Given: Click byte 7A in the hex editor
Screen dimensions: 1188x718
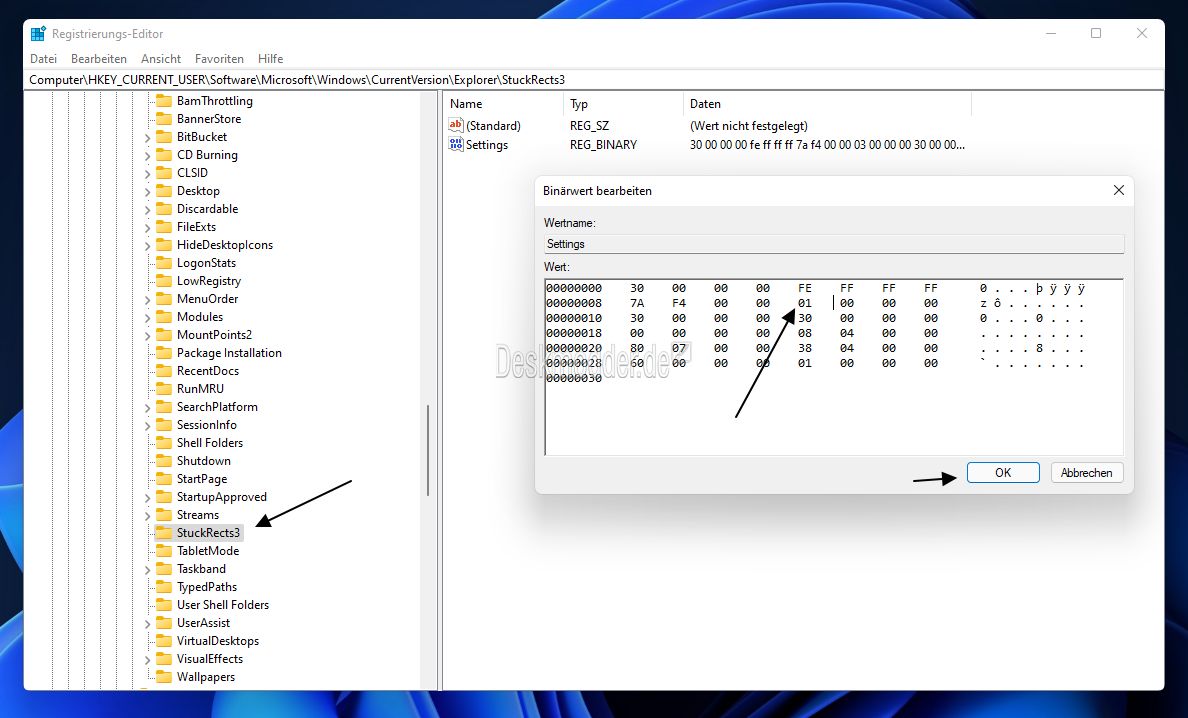Looking at the screenshot, I should click(637, 303).
